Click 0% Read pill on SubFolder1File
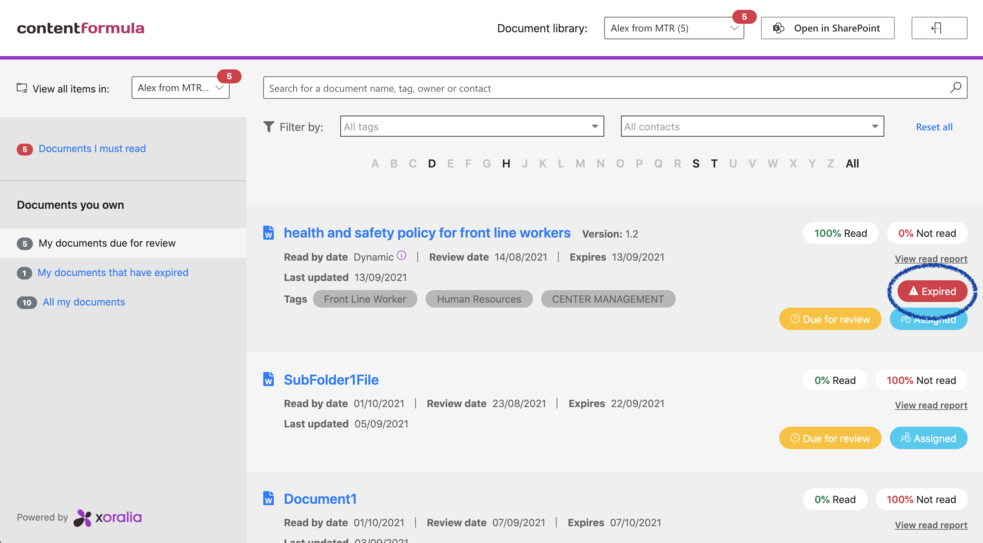The image size is (983, 543). pos(834,380)
